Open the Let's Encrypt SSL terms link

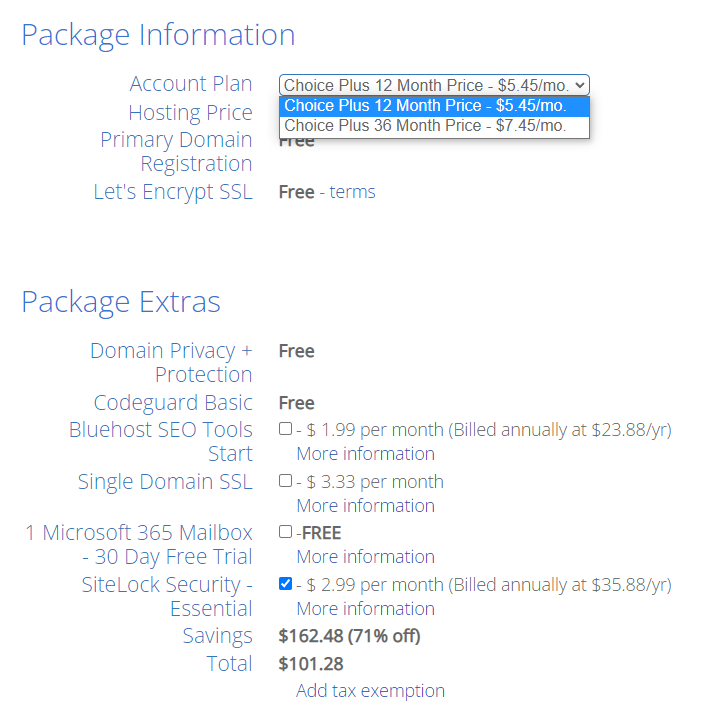click(352, 192)
